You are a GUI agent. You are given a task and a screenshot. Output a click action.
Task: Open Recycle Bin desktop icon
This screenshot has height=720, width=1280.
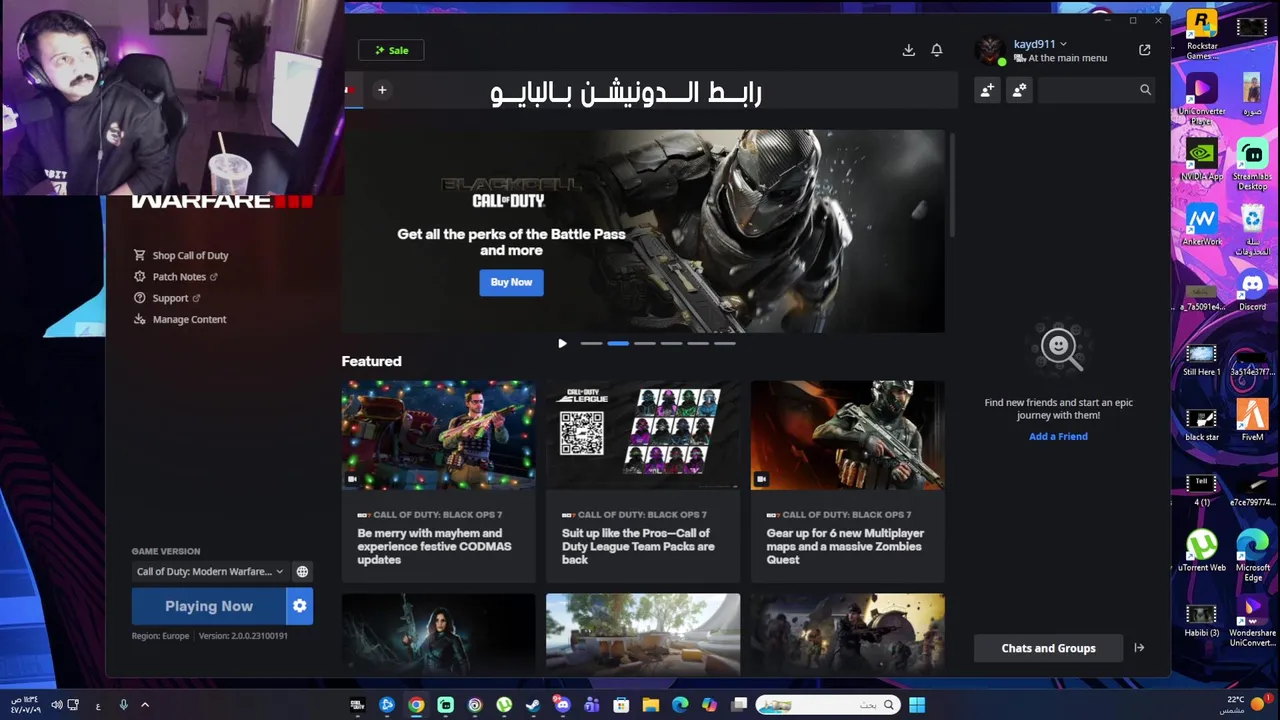(1252, 230)
